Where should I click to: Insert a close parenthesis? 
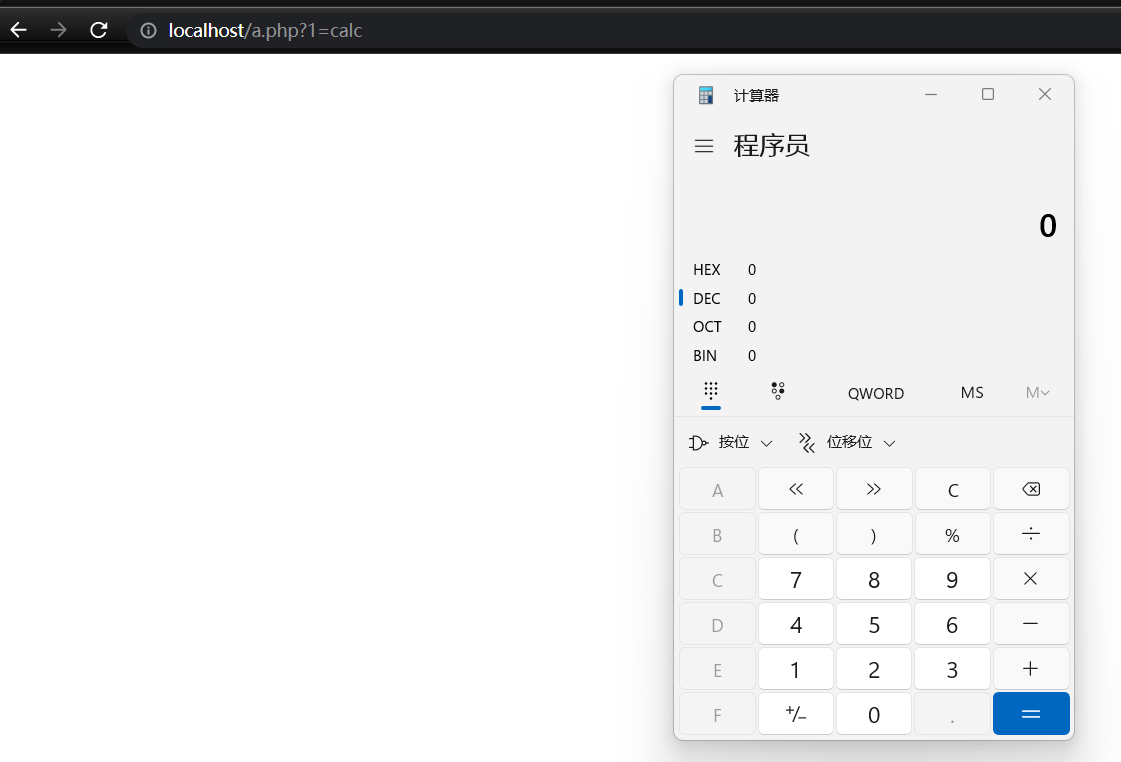coord(874,534)
